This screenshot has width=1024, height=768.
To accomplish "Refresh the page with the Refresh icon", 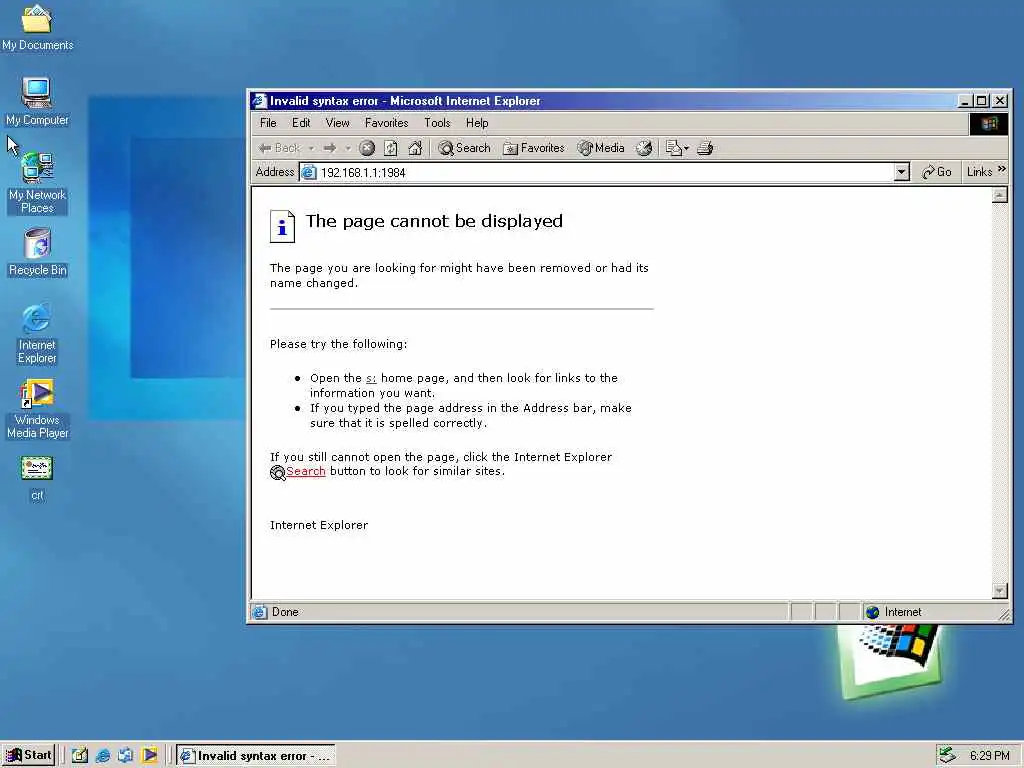I will [391, 148].
